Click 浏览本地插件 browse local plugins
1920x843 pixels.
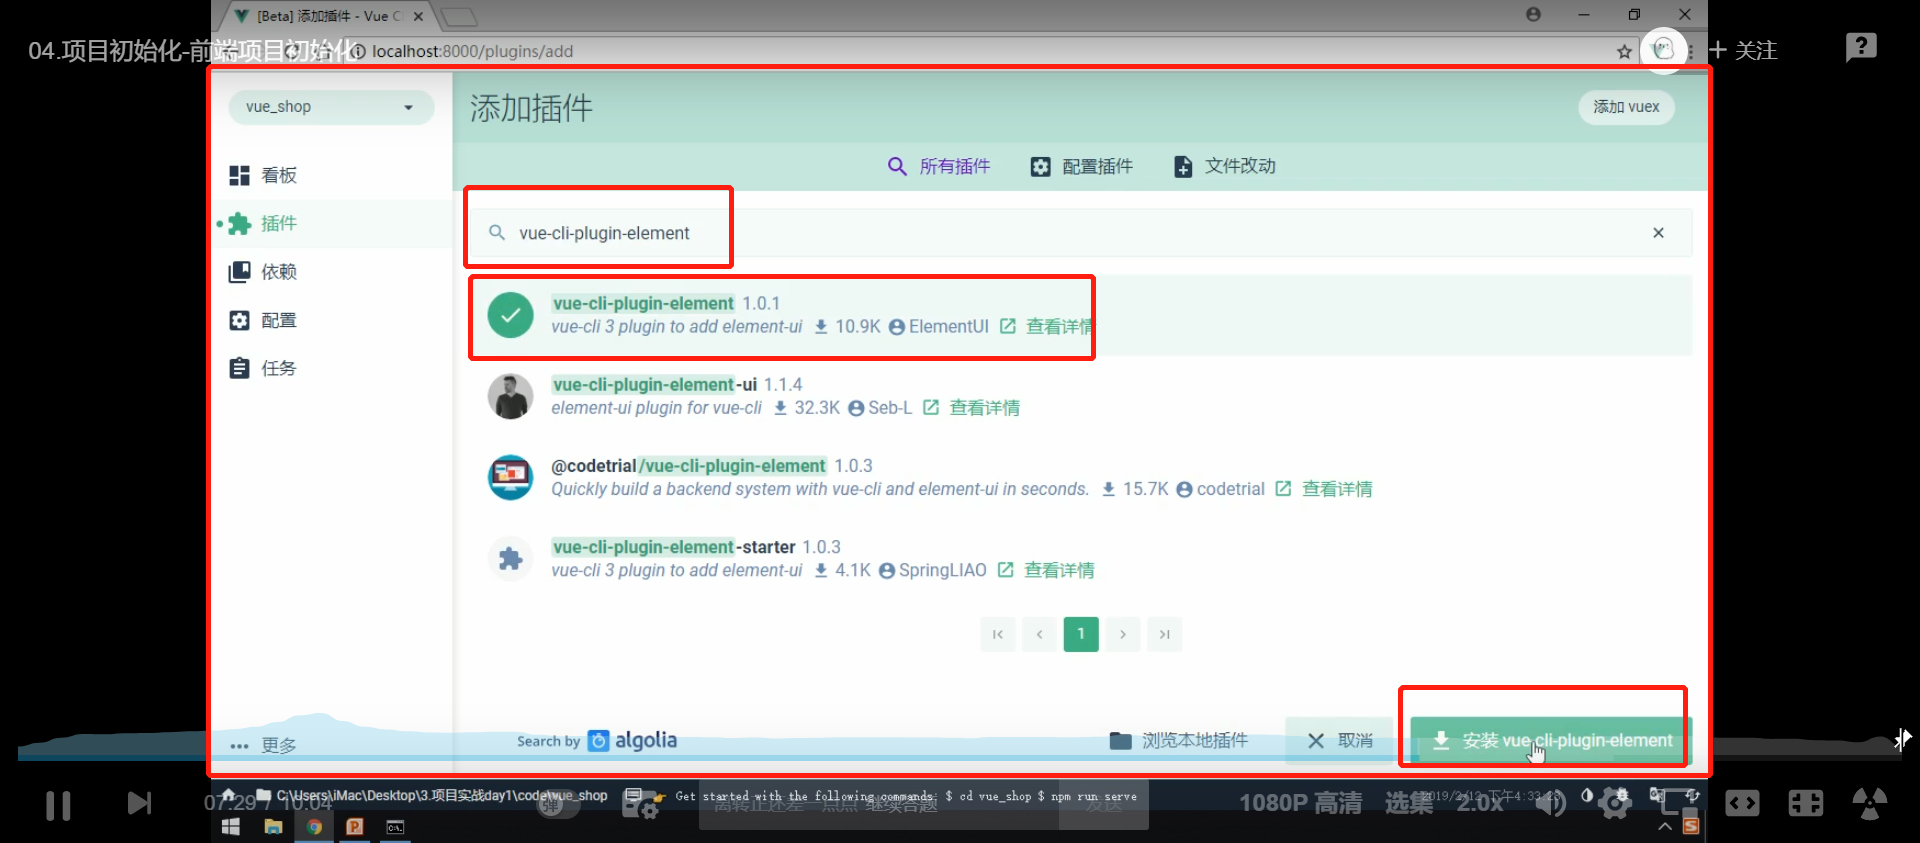[1179, 741]
